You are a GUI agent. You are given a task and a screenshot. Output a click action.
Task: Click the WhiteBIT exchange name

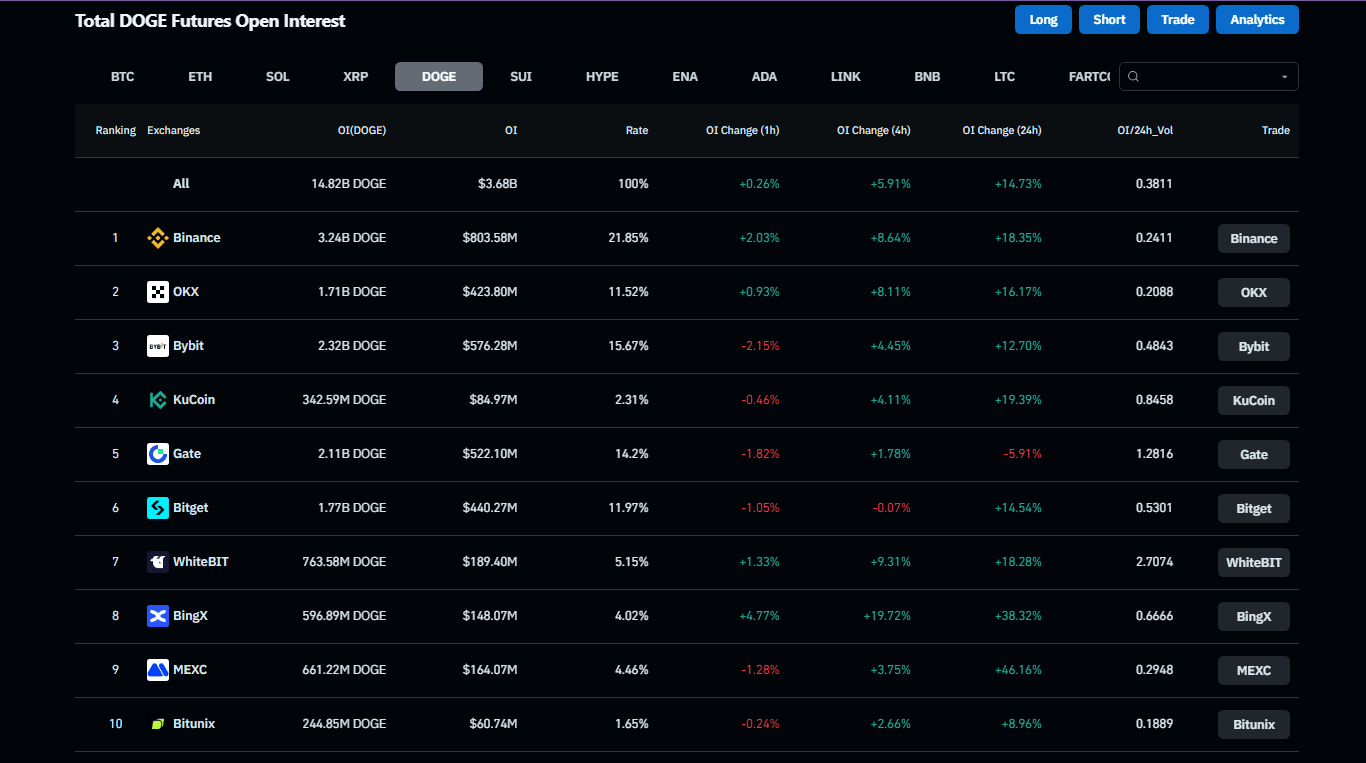[201, 562]
